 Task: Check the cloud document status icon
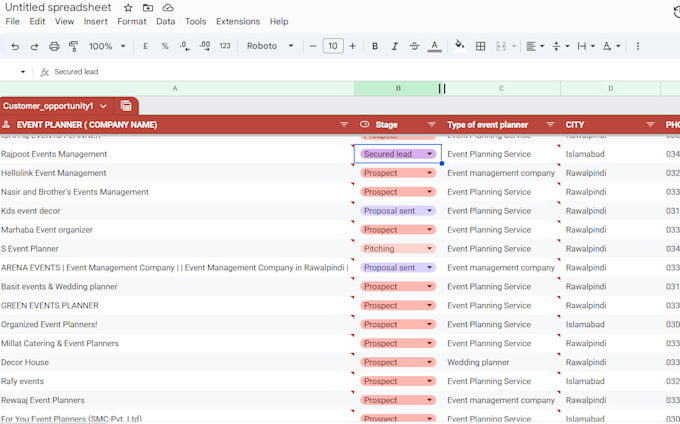click(168, 8)
